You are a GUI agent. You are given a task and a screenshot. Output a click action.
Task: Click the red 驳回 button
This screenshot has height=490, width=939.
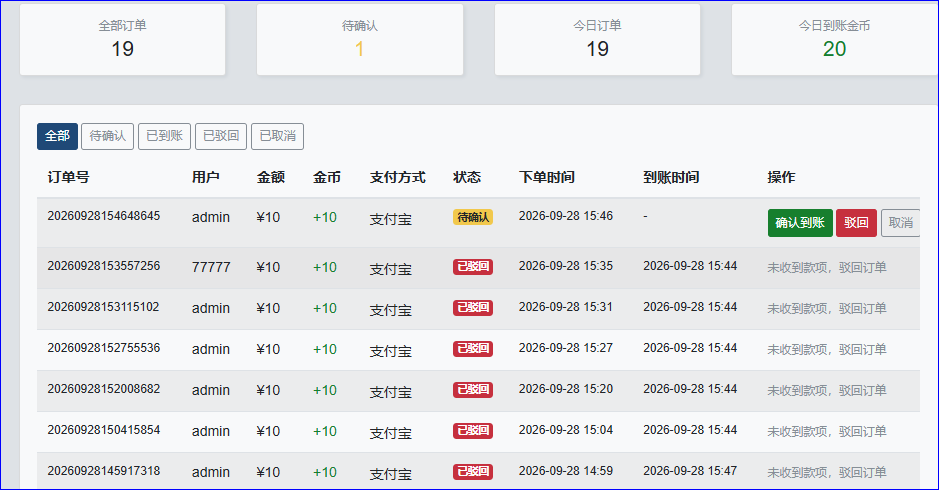coord(856,223)
